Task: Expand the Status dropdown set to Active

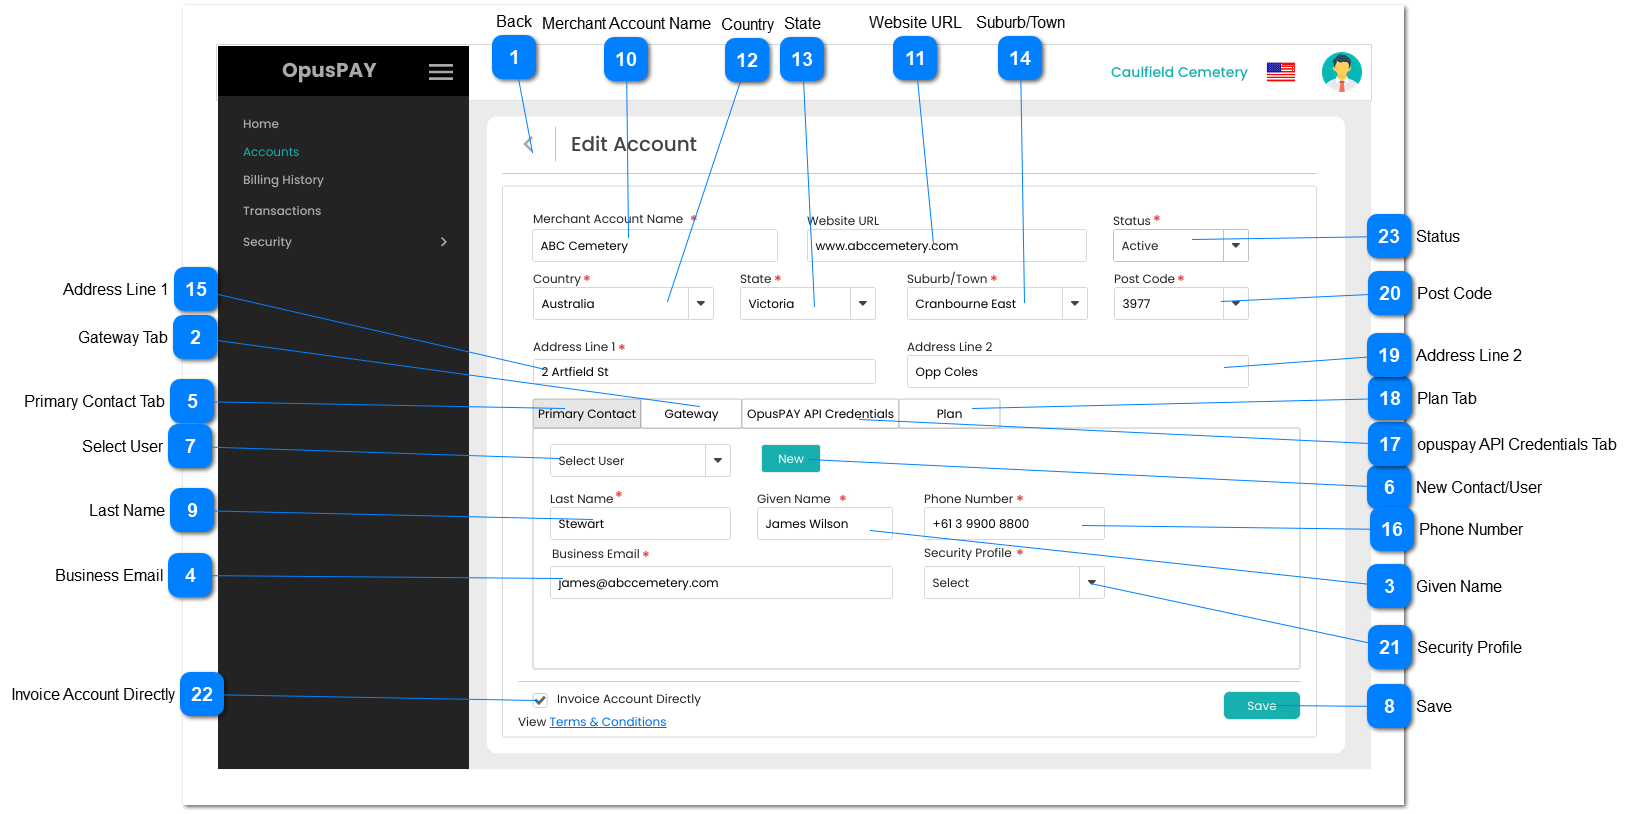Action: pos(1236,246)
